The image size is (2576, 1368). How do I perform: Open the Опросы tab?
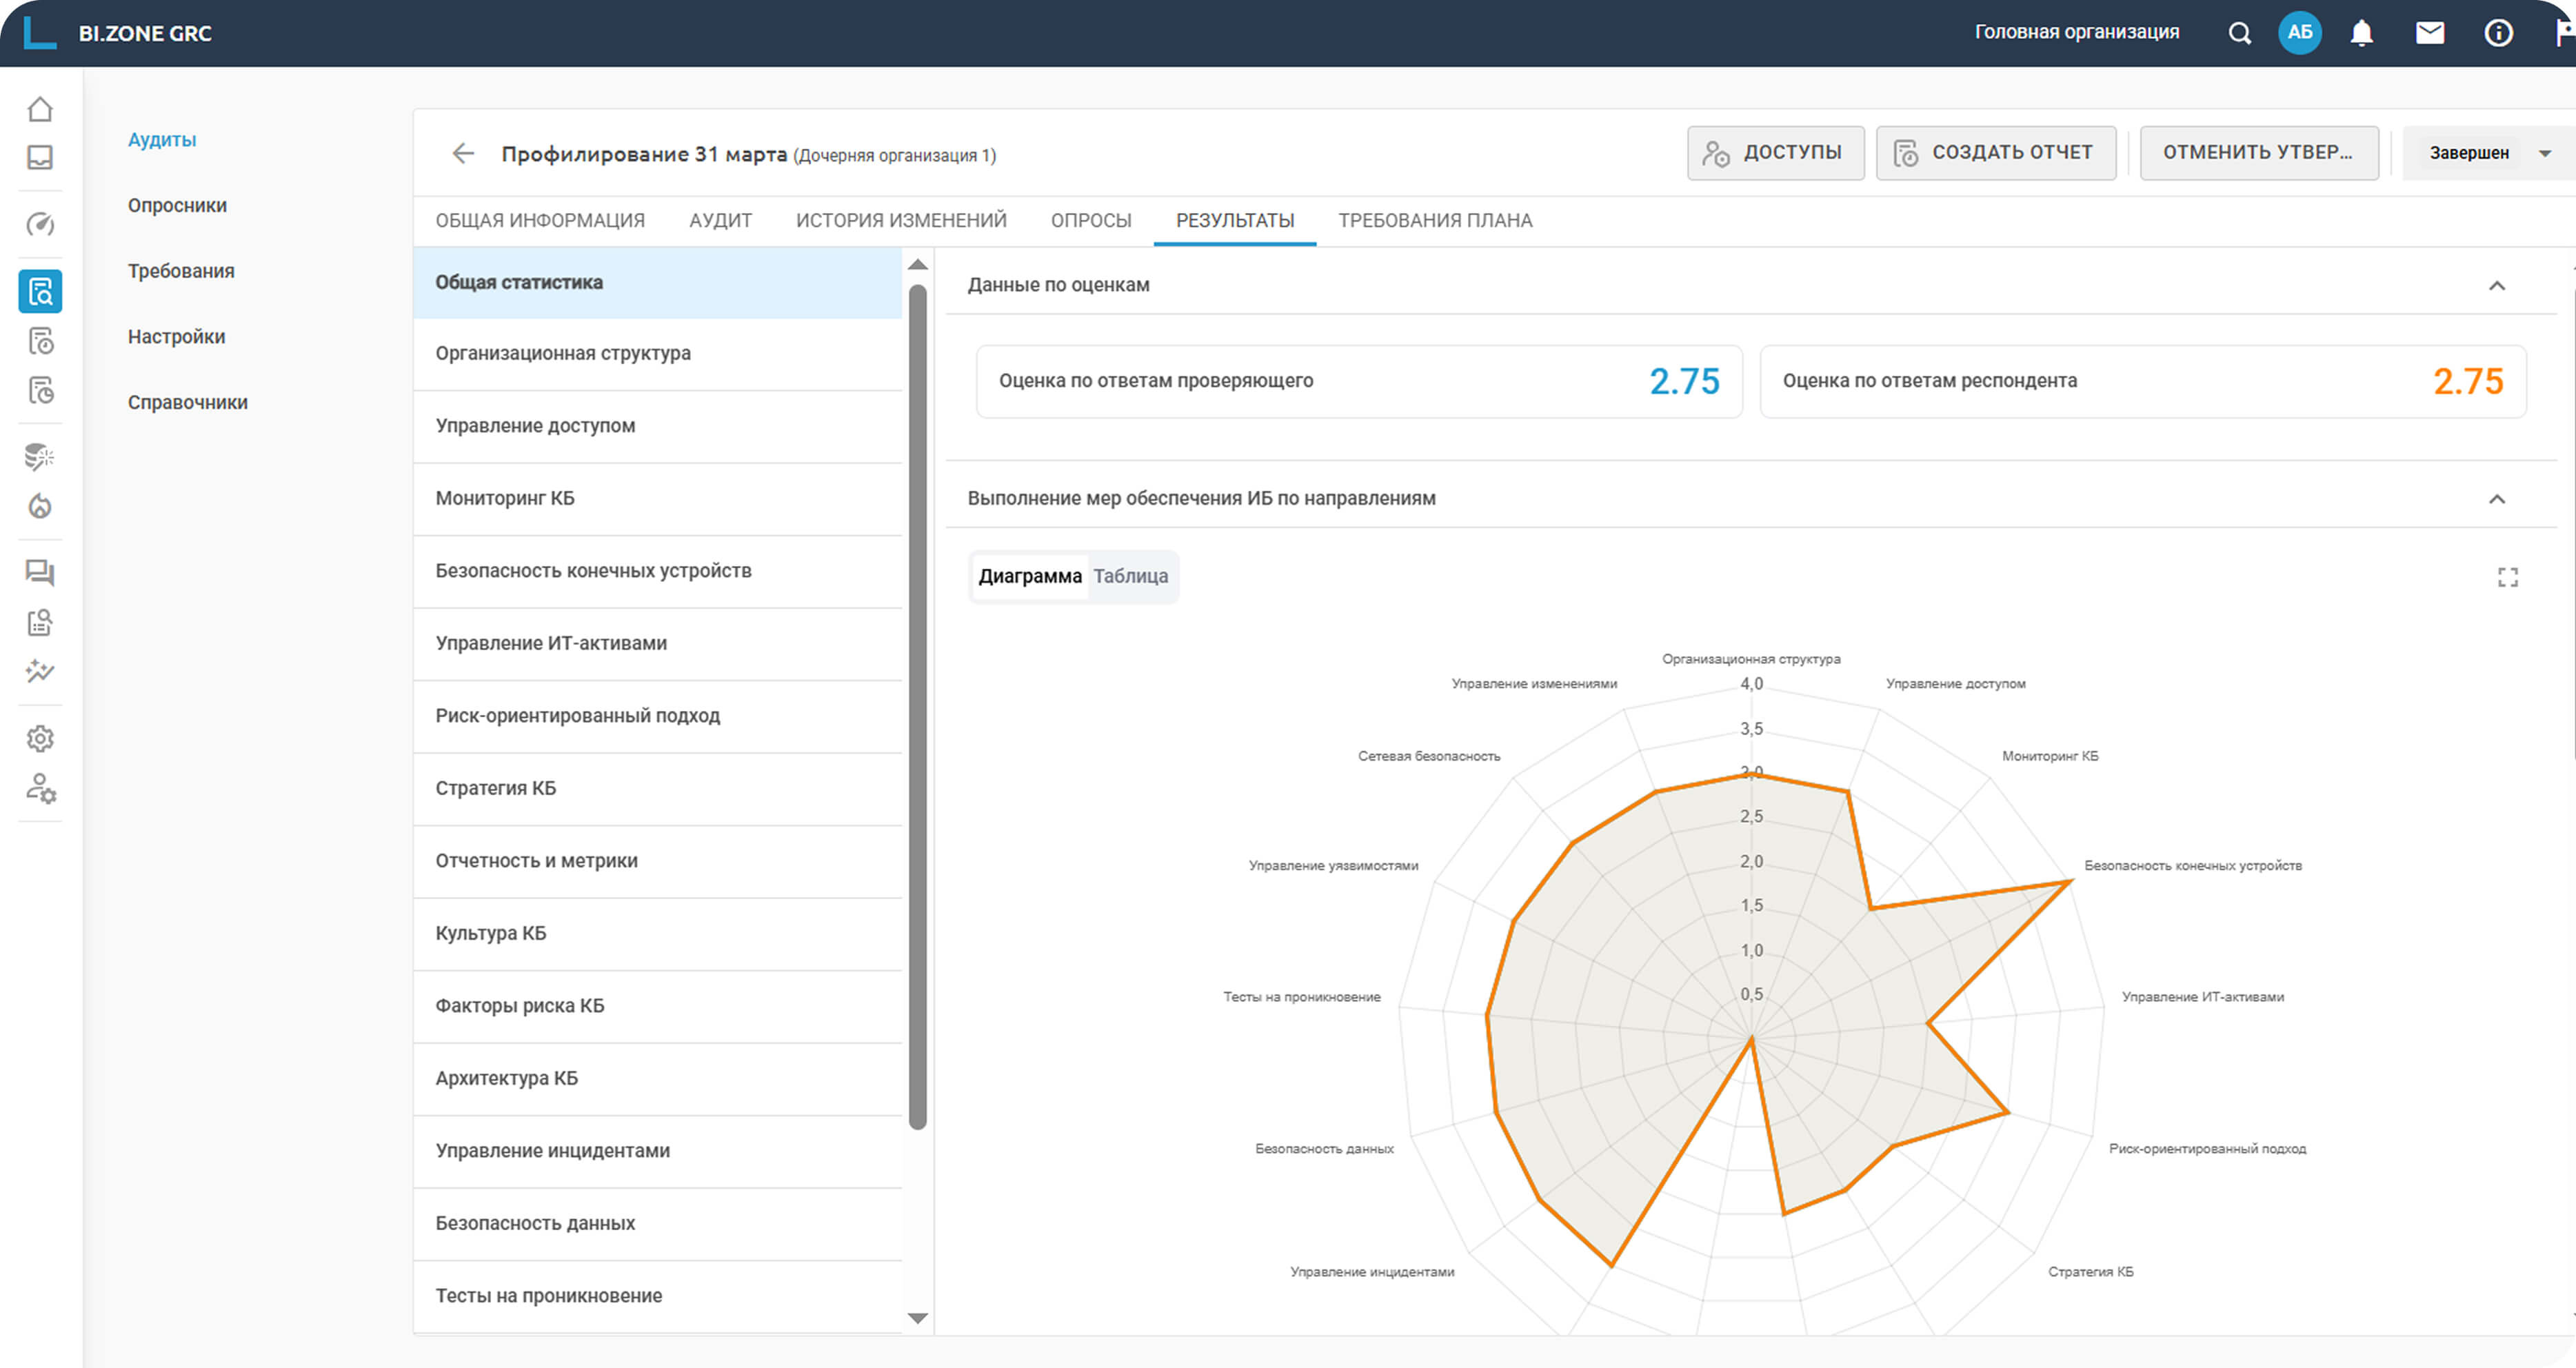click(1091, 220)
